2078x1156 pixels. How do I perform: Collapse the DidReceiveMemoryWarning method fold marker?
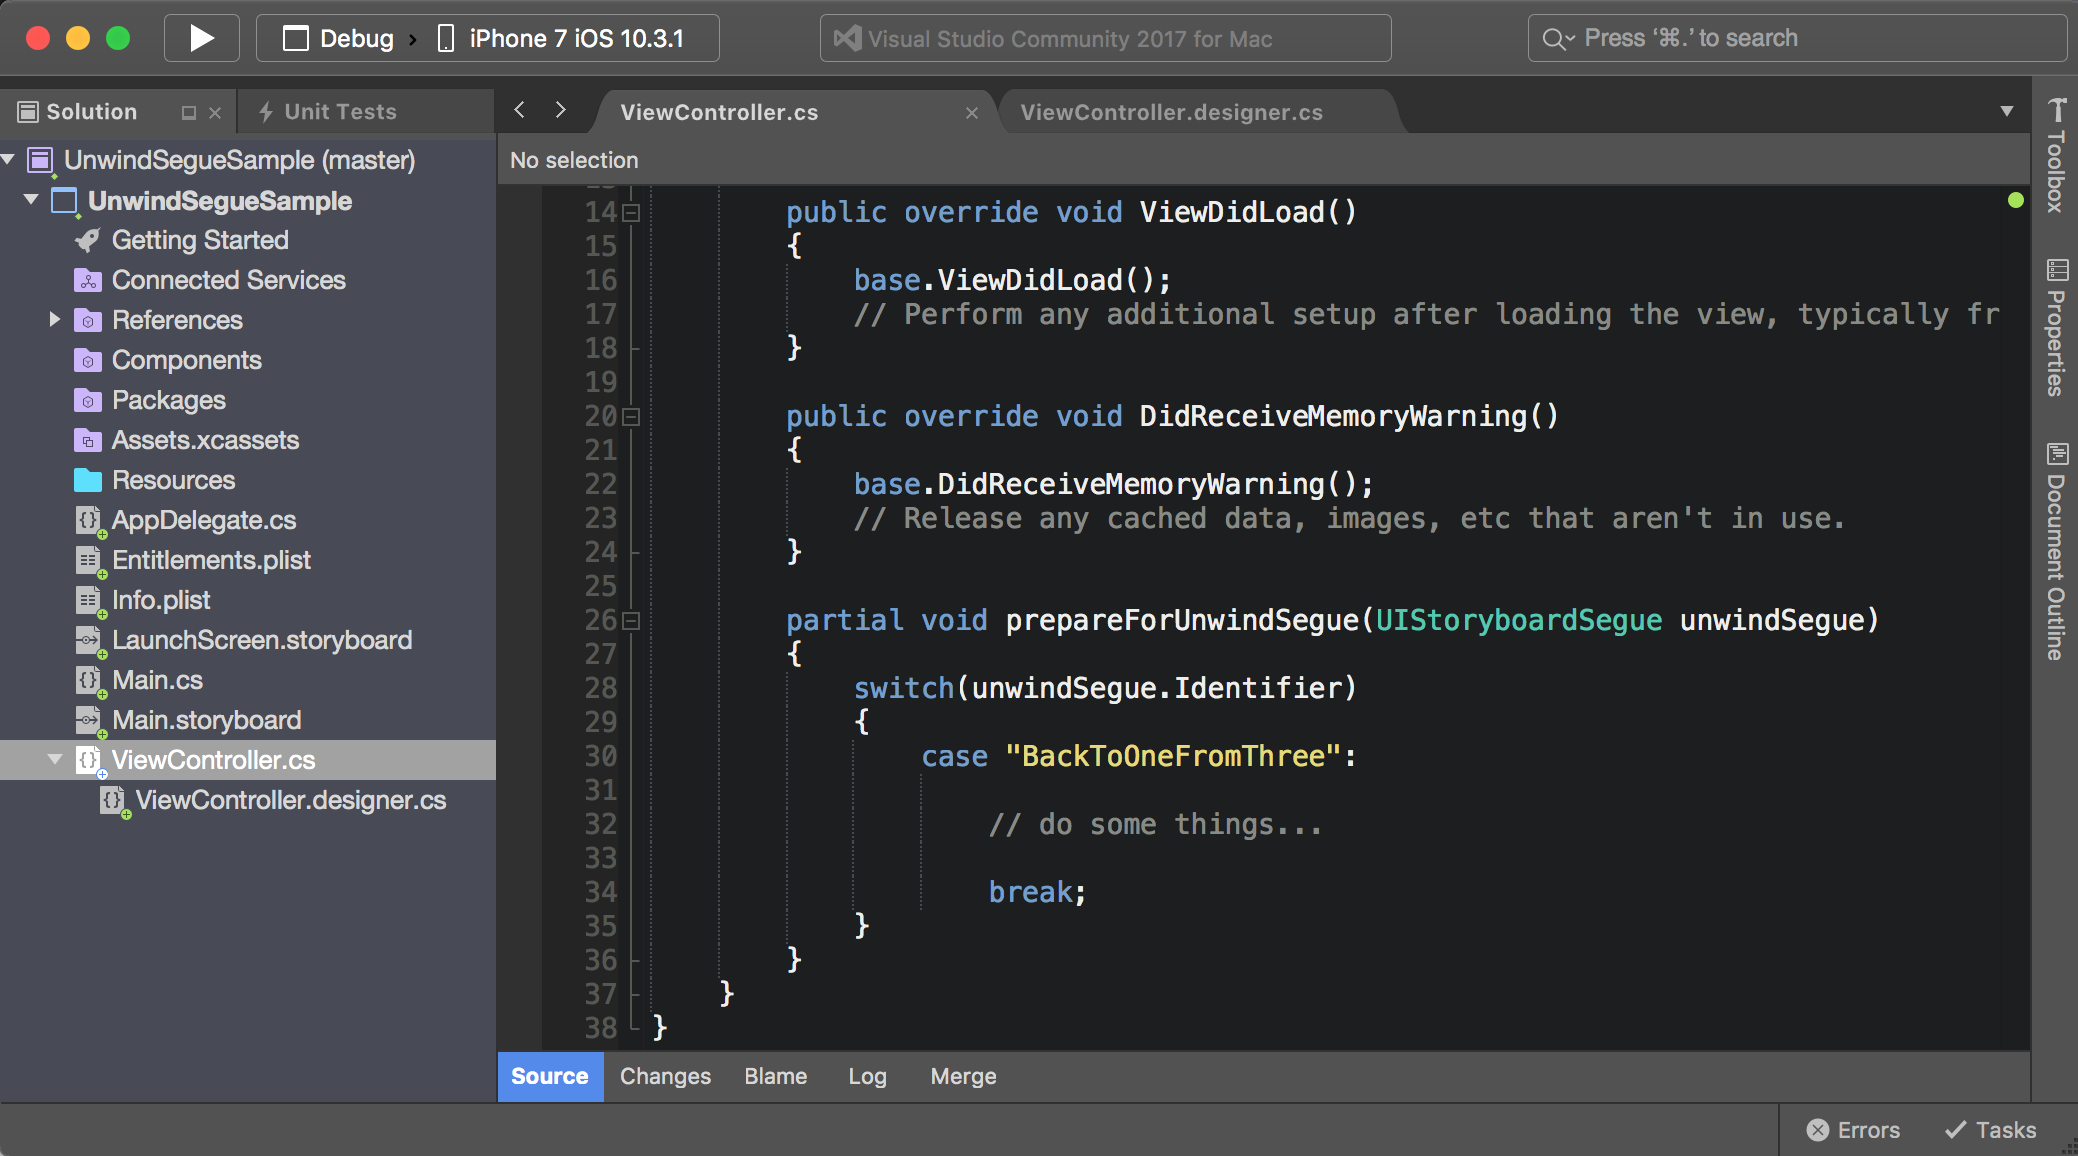631,416
